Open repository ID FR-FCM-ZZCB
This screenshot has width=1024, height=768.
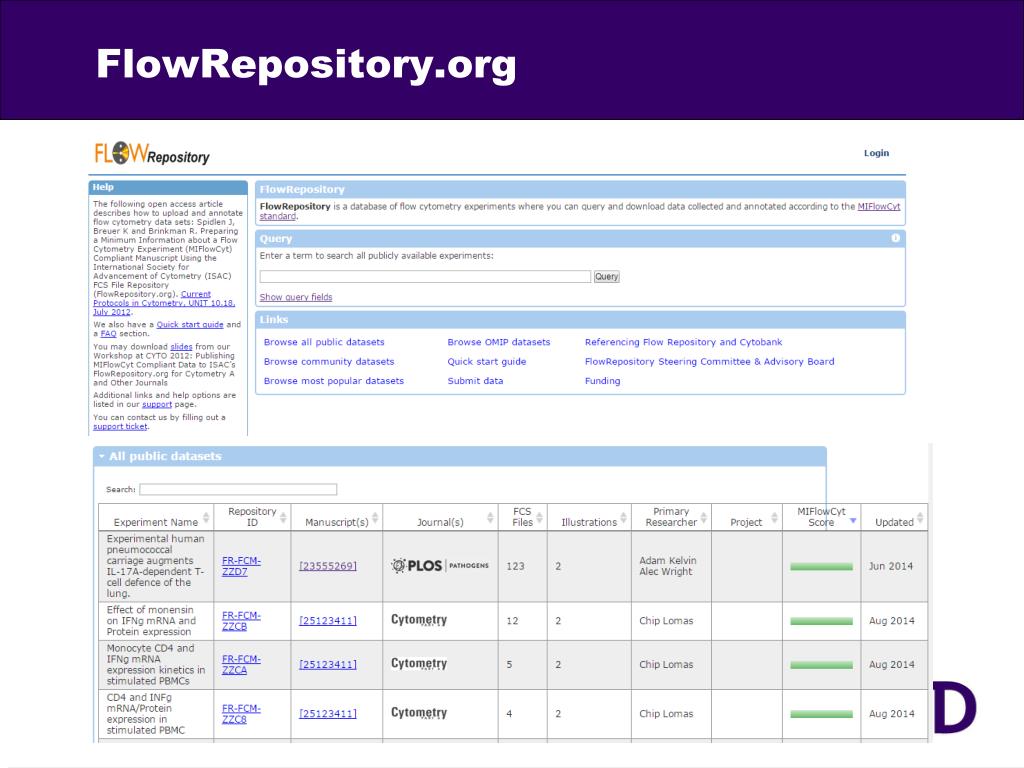pos(241,621)
